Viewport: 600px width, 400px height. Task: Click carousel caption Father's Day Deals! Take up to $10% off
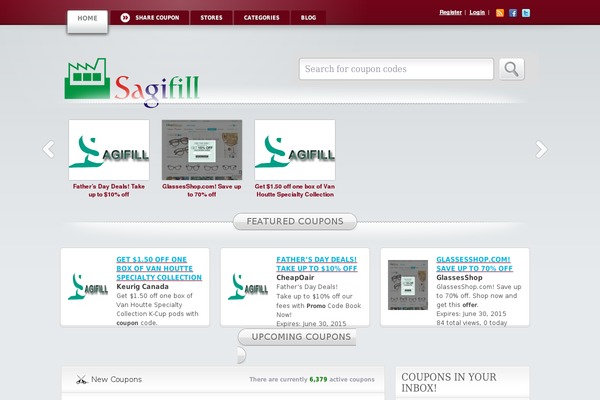109,190
